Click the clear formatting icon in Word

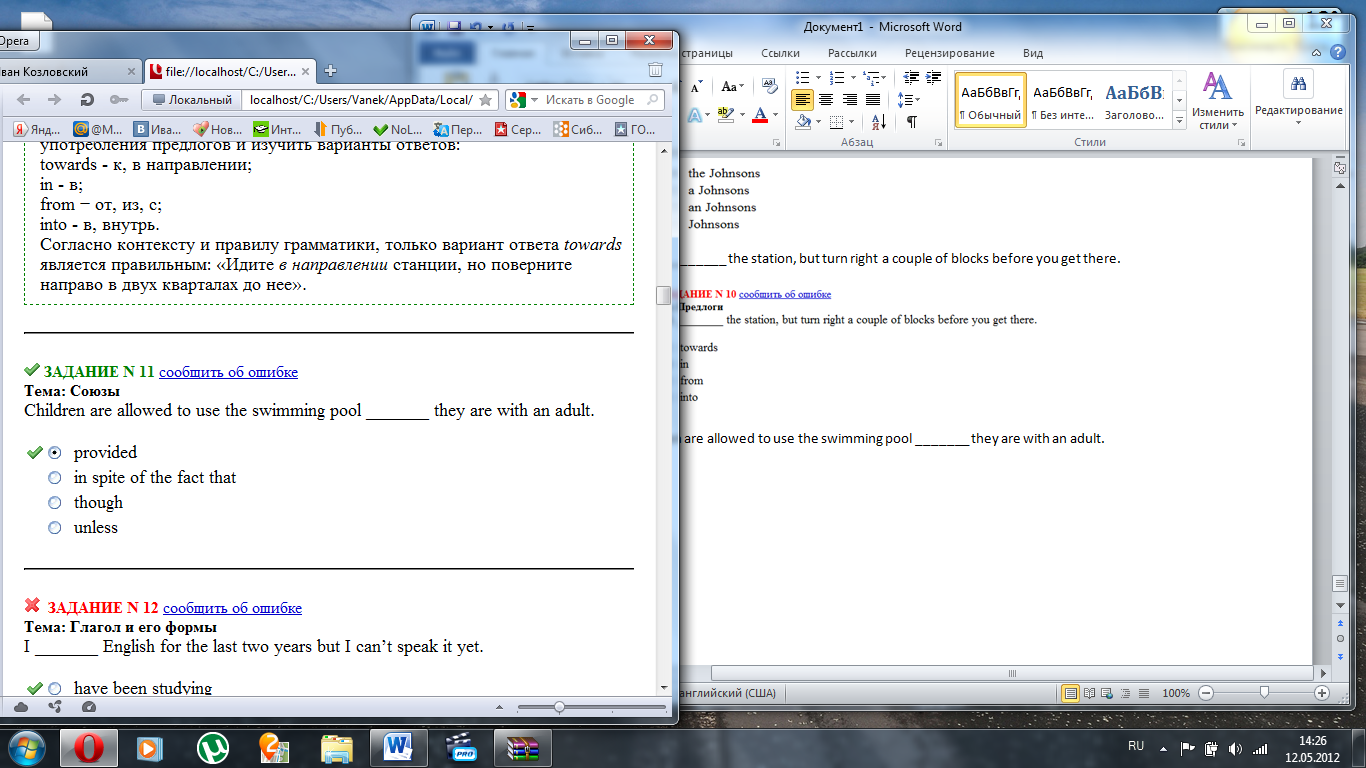coord(769,86)
